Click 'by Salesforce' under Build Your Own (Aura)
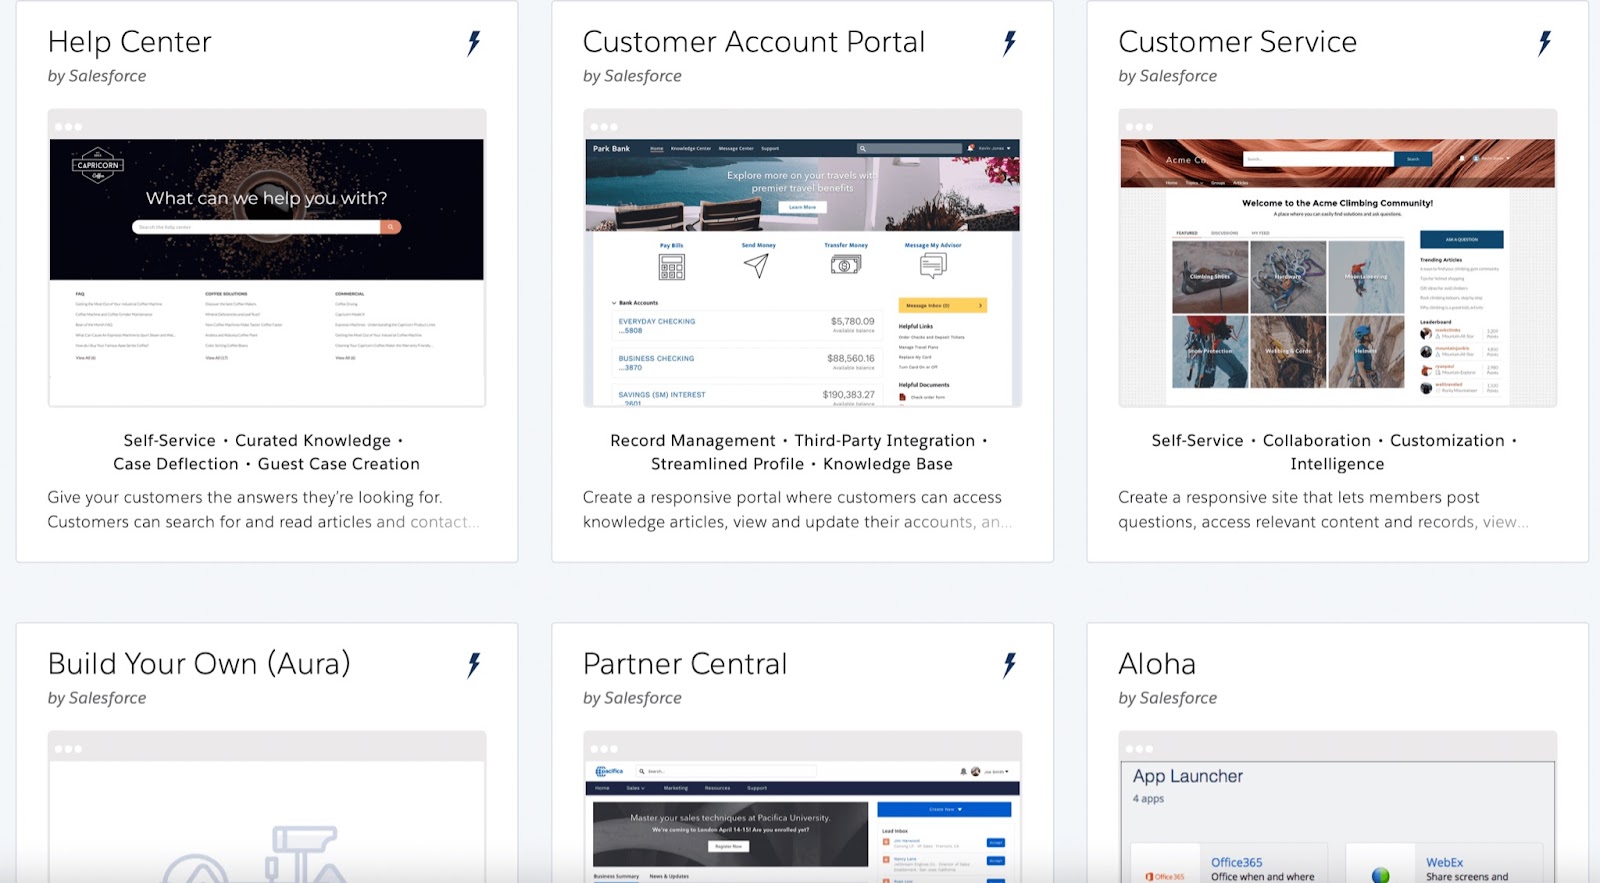1600x883 pixels. pos(97,698)
